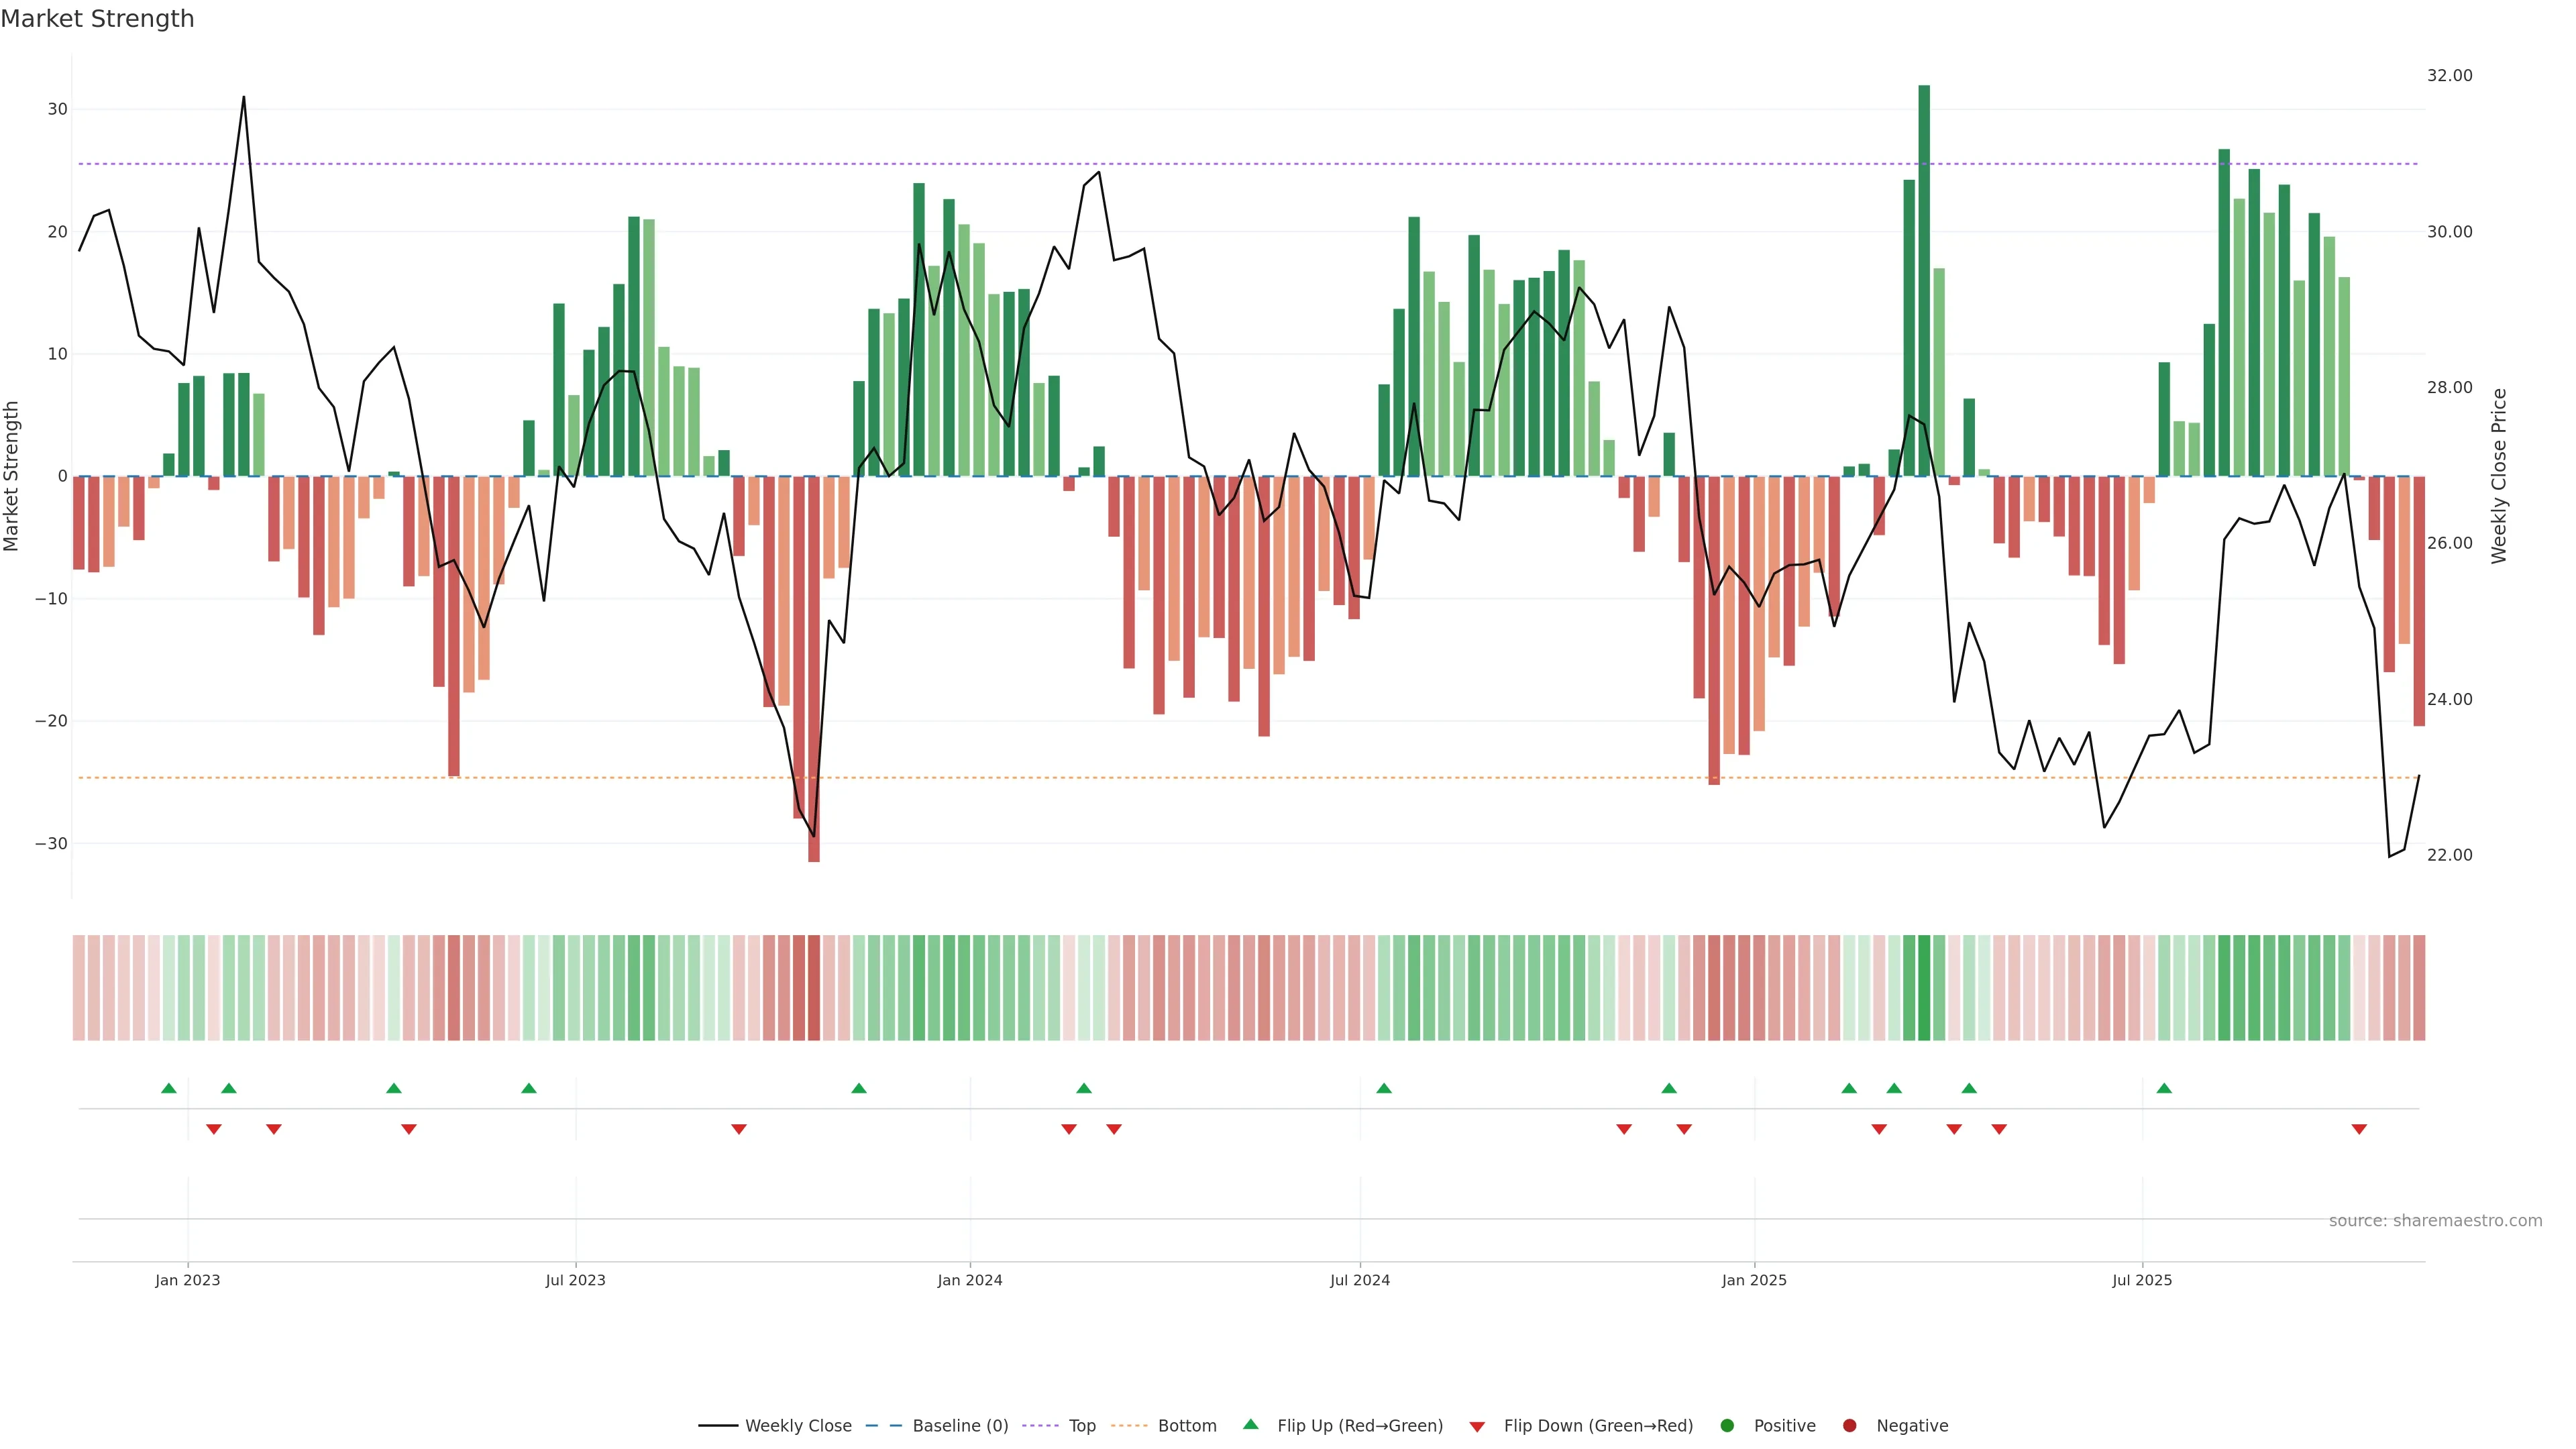This screenshot has height=1449, width=2576.
Task: Click the Flip Down red triangle legend icon
Action: (1476, 1426)
